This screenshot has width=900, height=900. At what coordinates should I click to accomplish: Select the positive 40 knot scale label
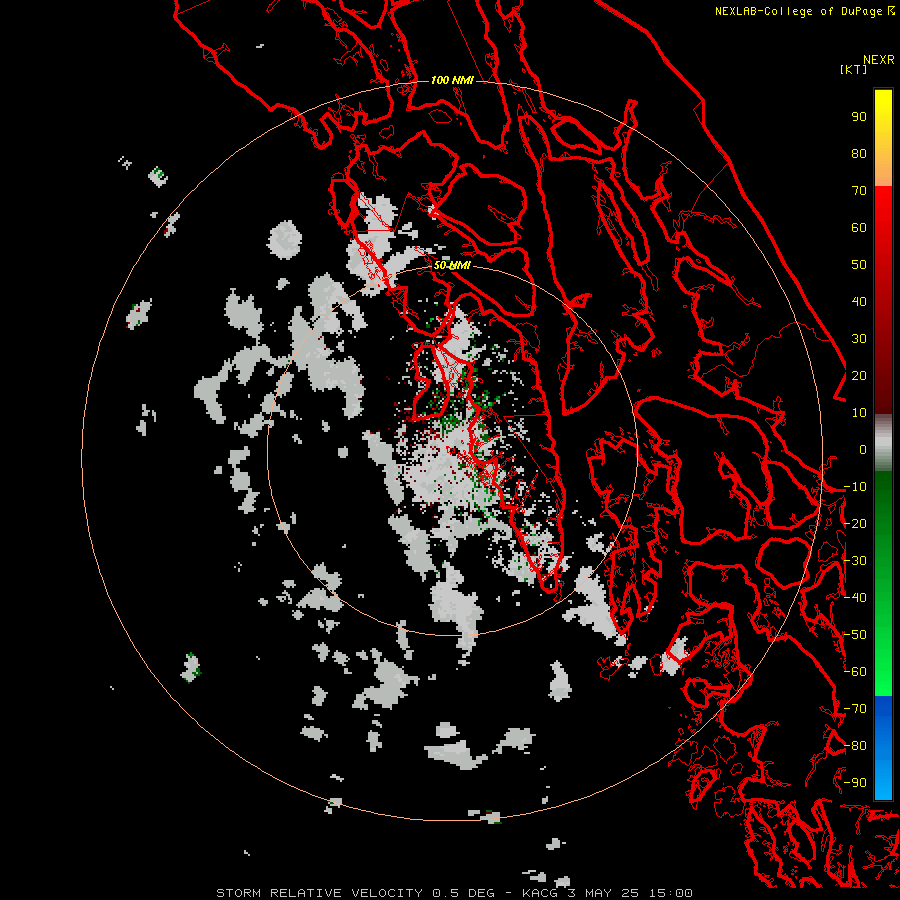(x=859, y=301)
